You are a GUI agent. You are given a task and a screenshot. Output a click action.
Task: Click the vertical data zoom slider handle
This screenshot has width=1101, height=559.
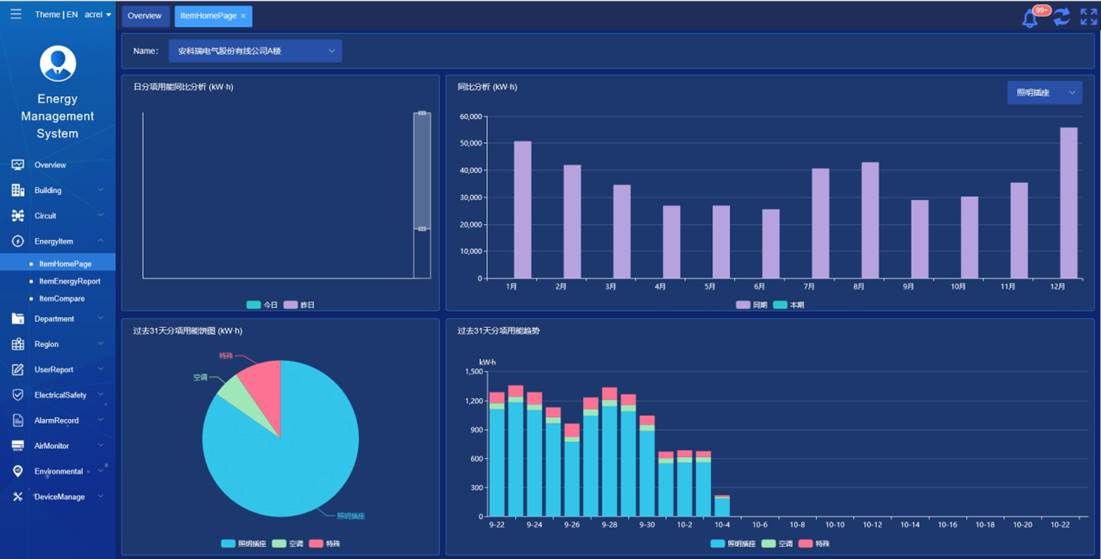[x=422, y=229]
